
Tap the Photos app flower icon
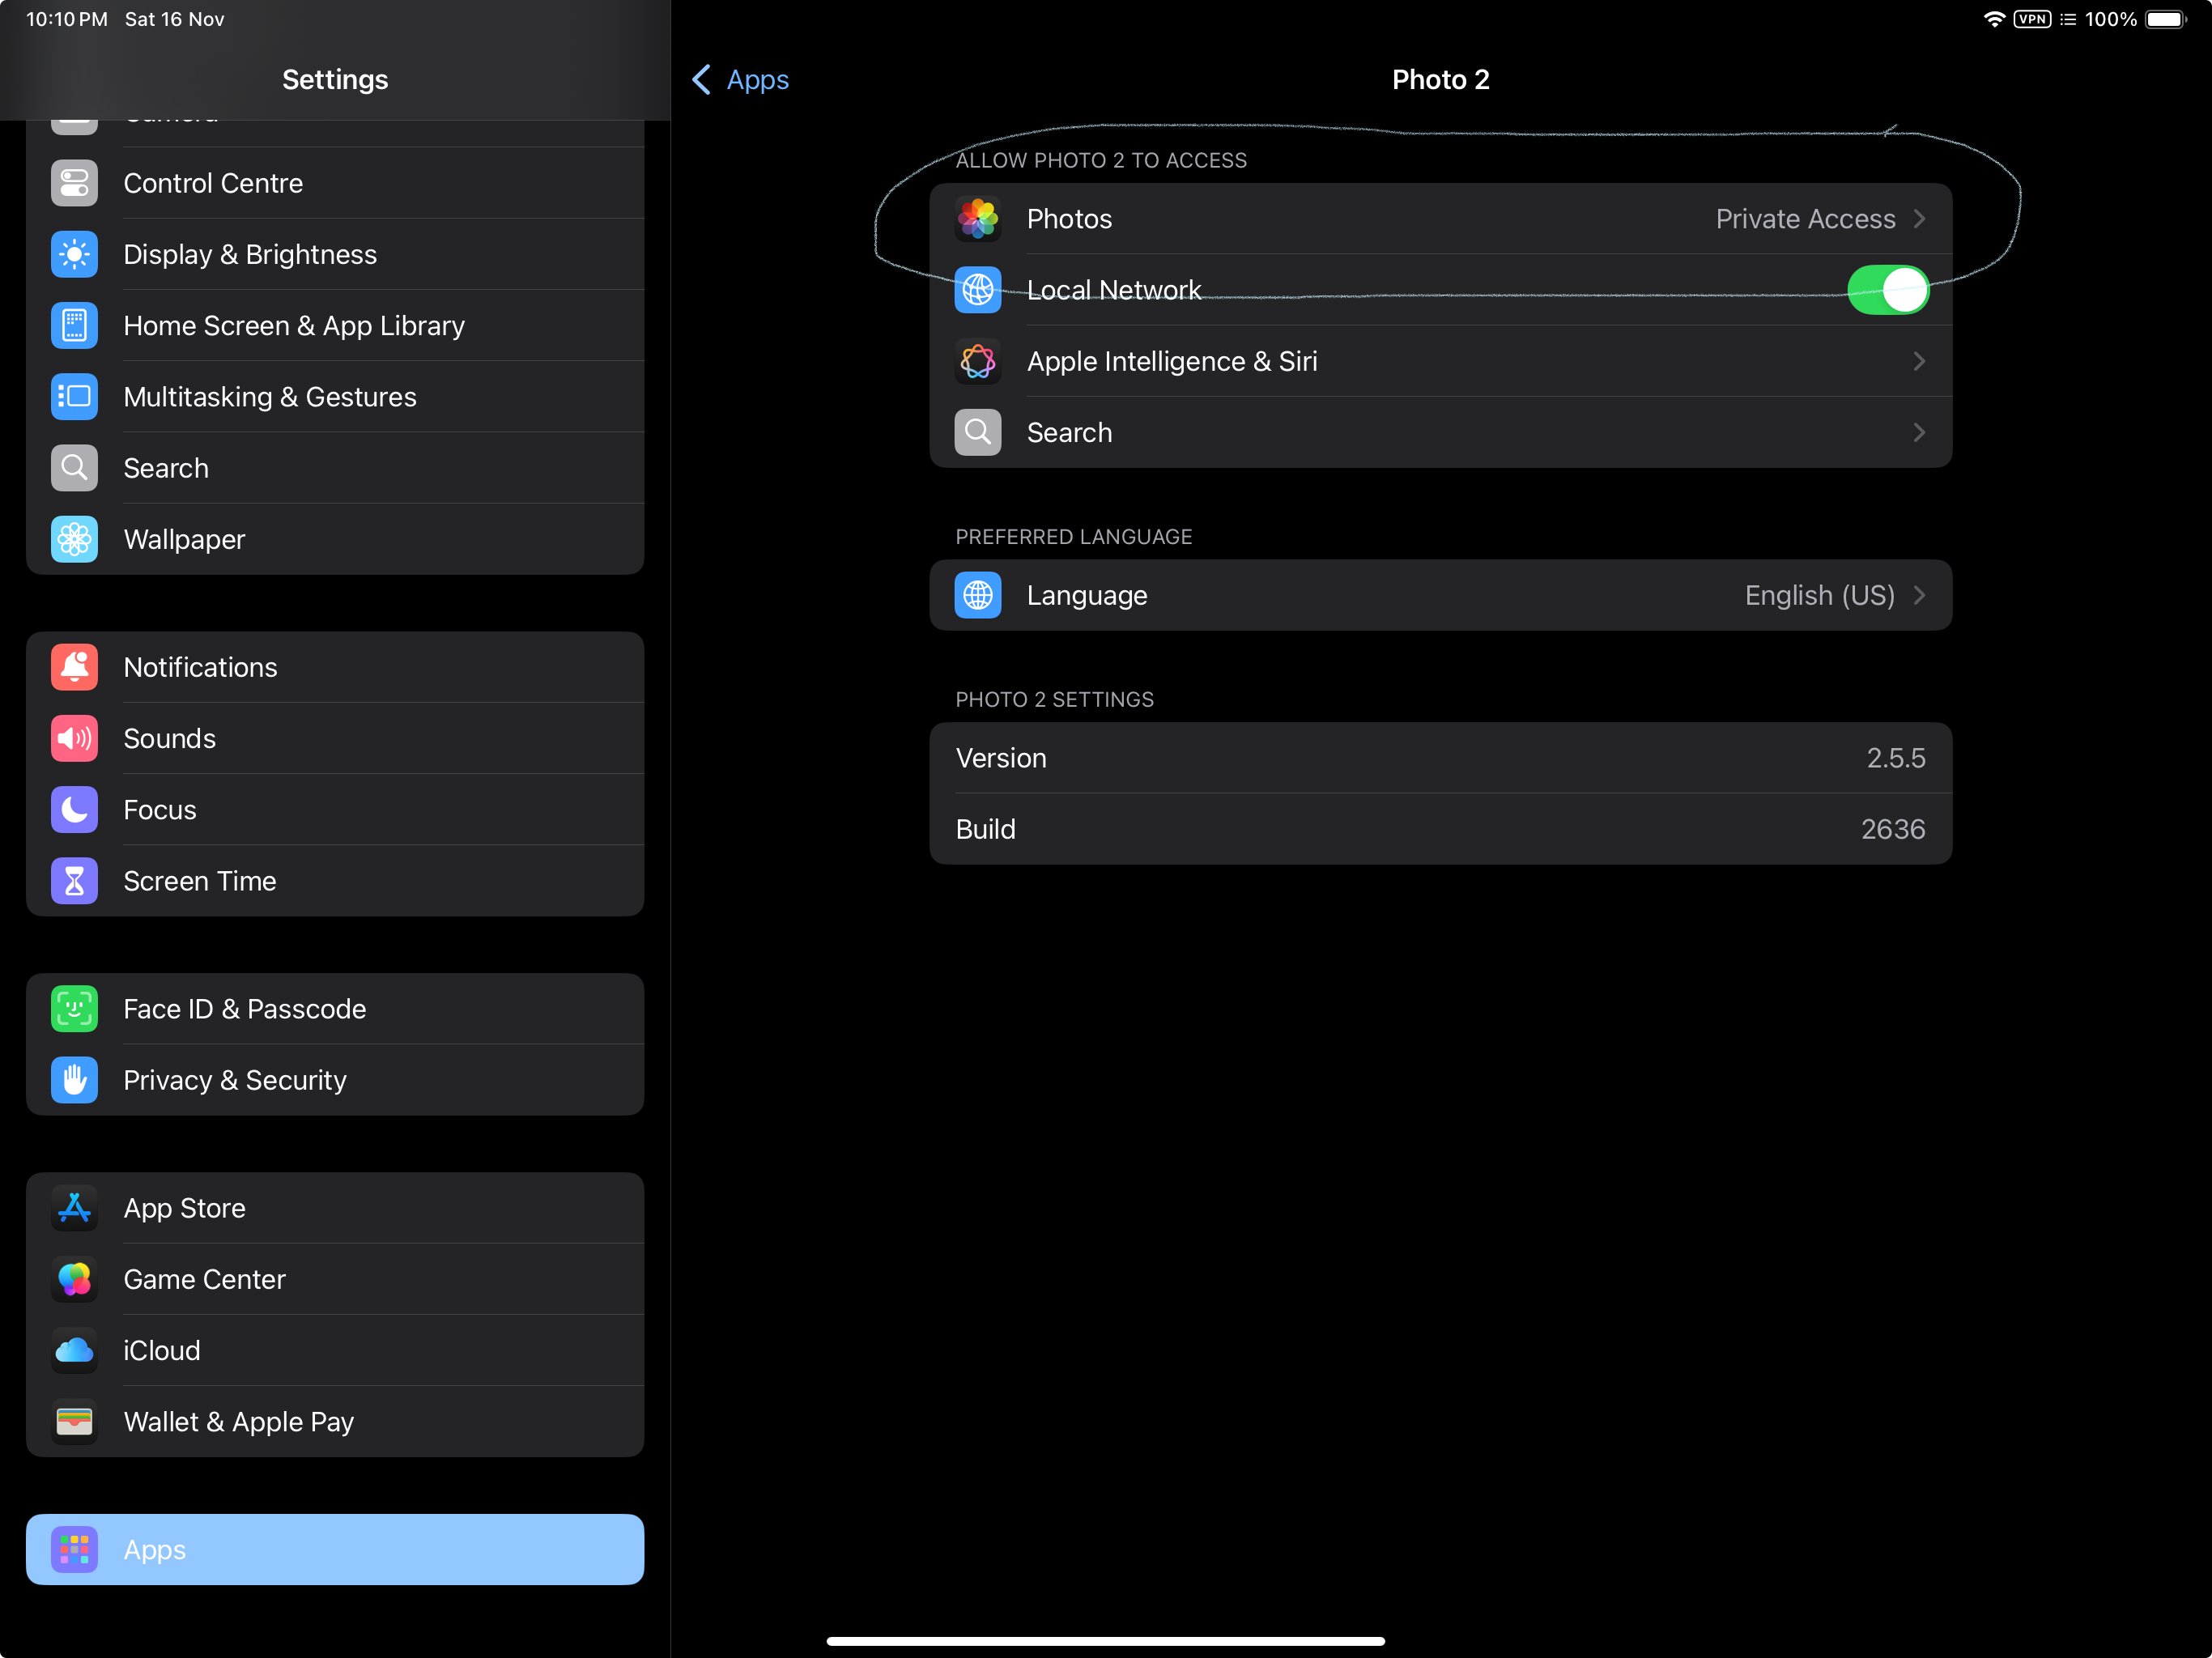[978, 219]
